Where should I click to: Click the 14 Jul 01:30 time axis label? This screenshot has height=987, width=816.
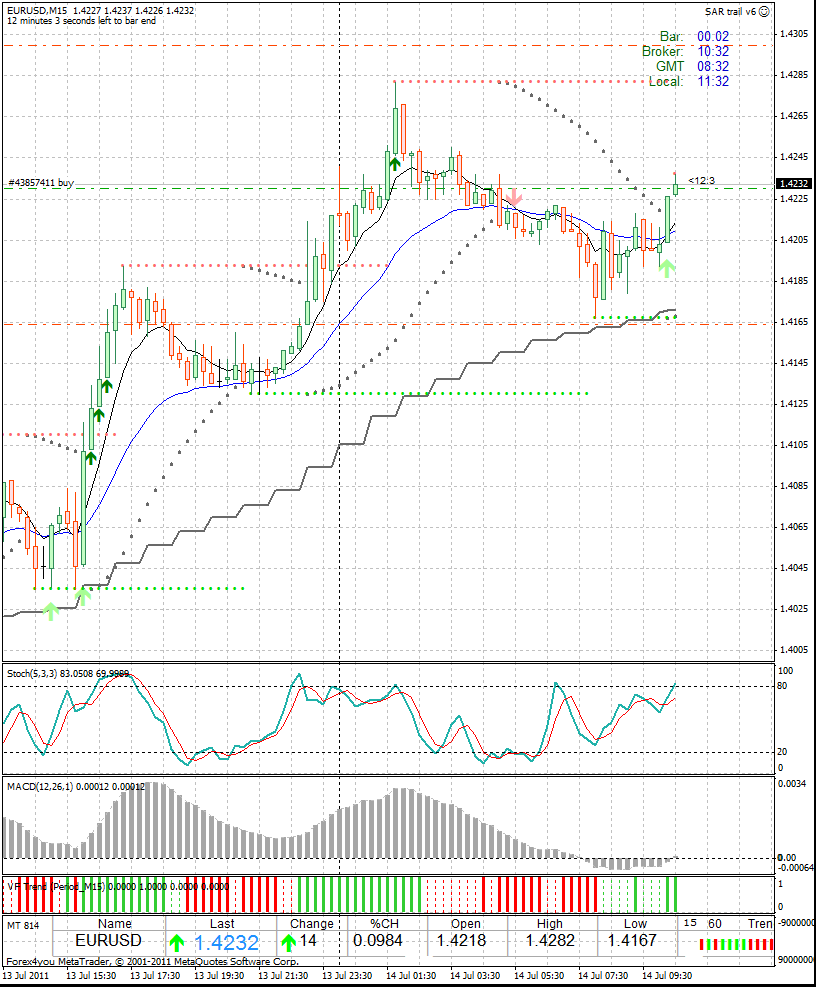pos(411,976)
